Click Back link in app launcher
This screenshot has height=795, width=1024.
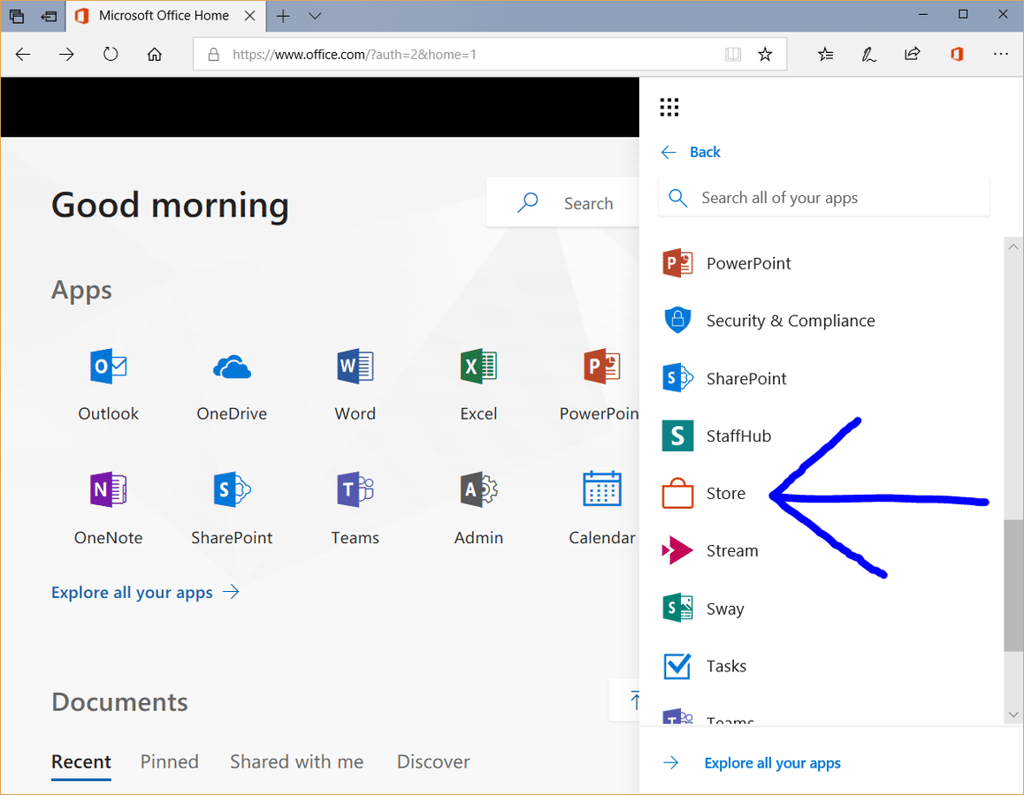click(x=690, y=152)
